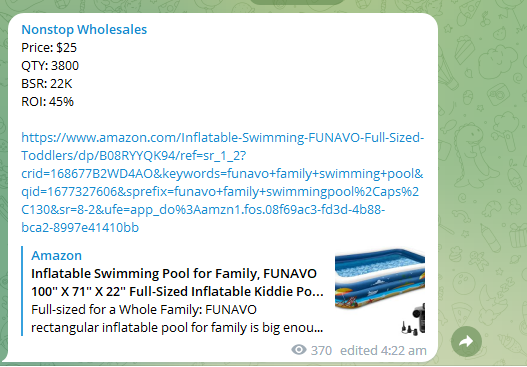
Task: Click the date pill above the message
Action: (x=297, y=2)
